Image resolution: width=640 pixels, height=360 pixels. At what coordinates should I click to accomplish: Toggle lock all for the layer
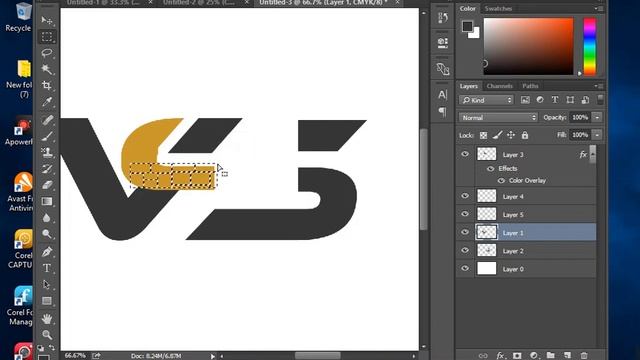[x=525, y=135]
